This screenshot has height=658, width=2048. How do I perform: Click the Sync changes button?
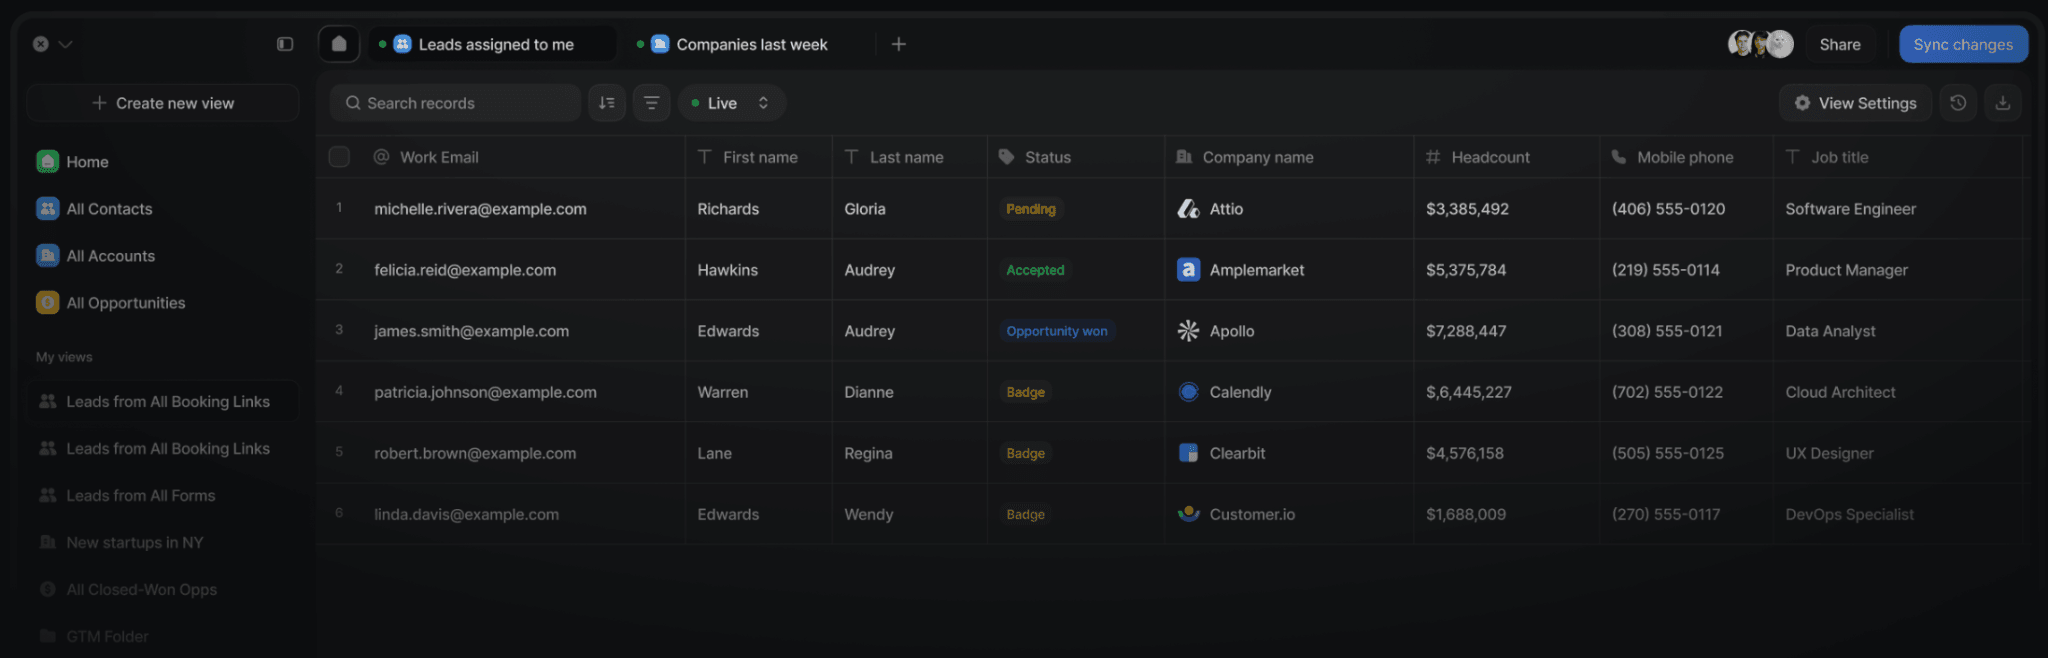pyautogui.click(x=1963, y=44)
